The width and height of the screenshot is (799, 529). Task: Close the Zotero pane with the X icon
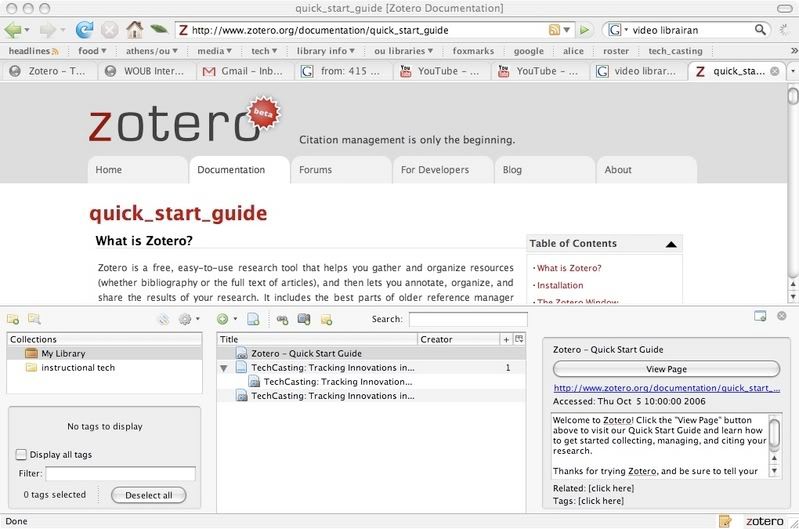[x=782, y=316]
